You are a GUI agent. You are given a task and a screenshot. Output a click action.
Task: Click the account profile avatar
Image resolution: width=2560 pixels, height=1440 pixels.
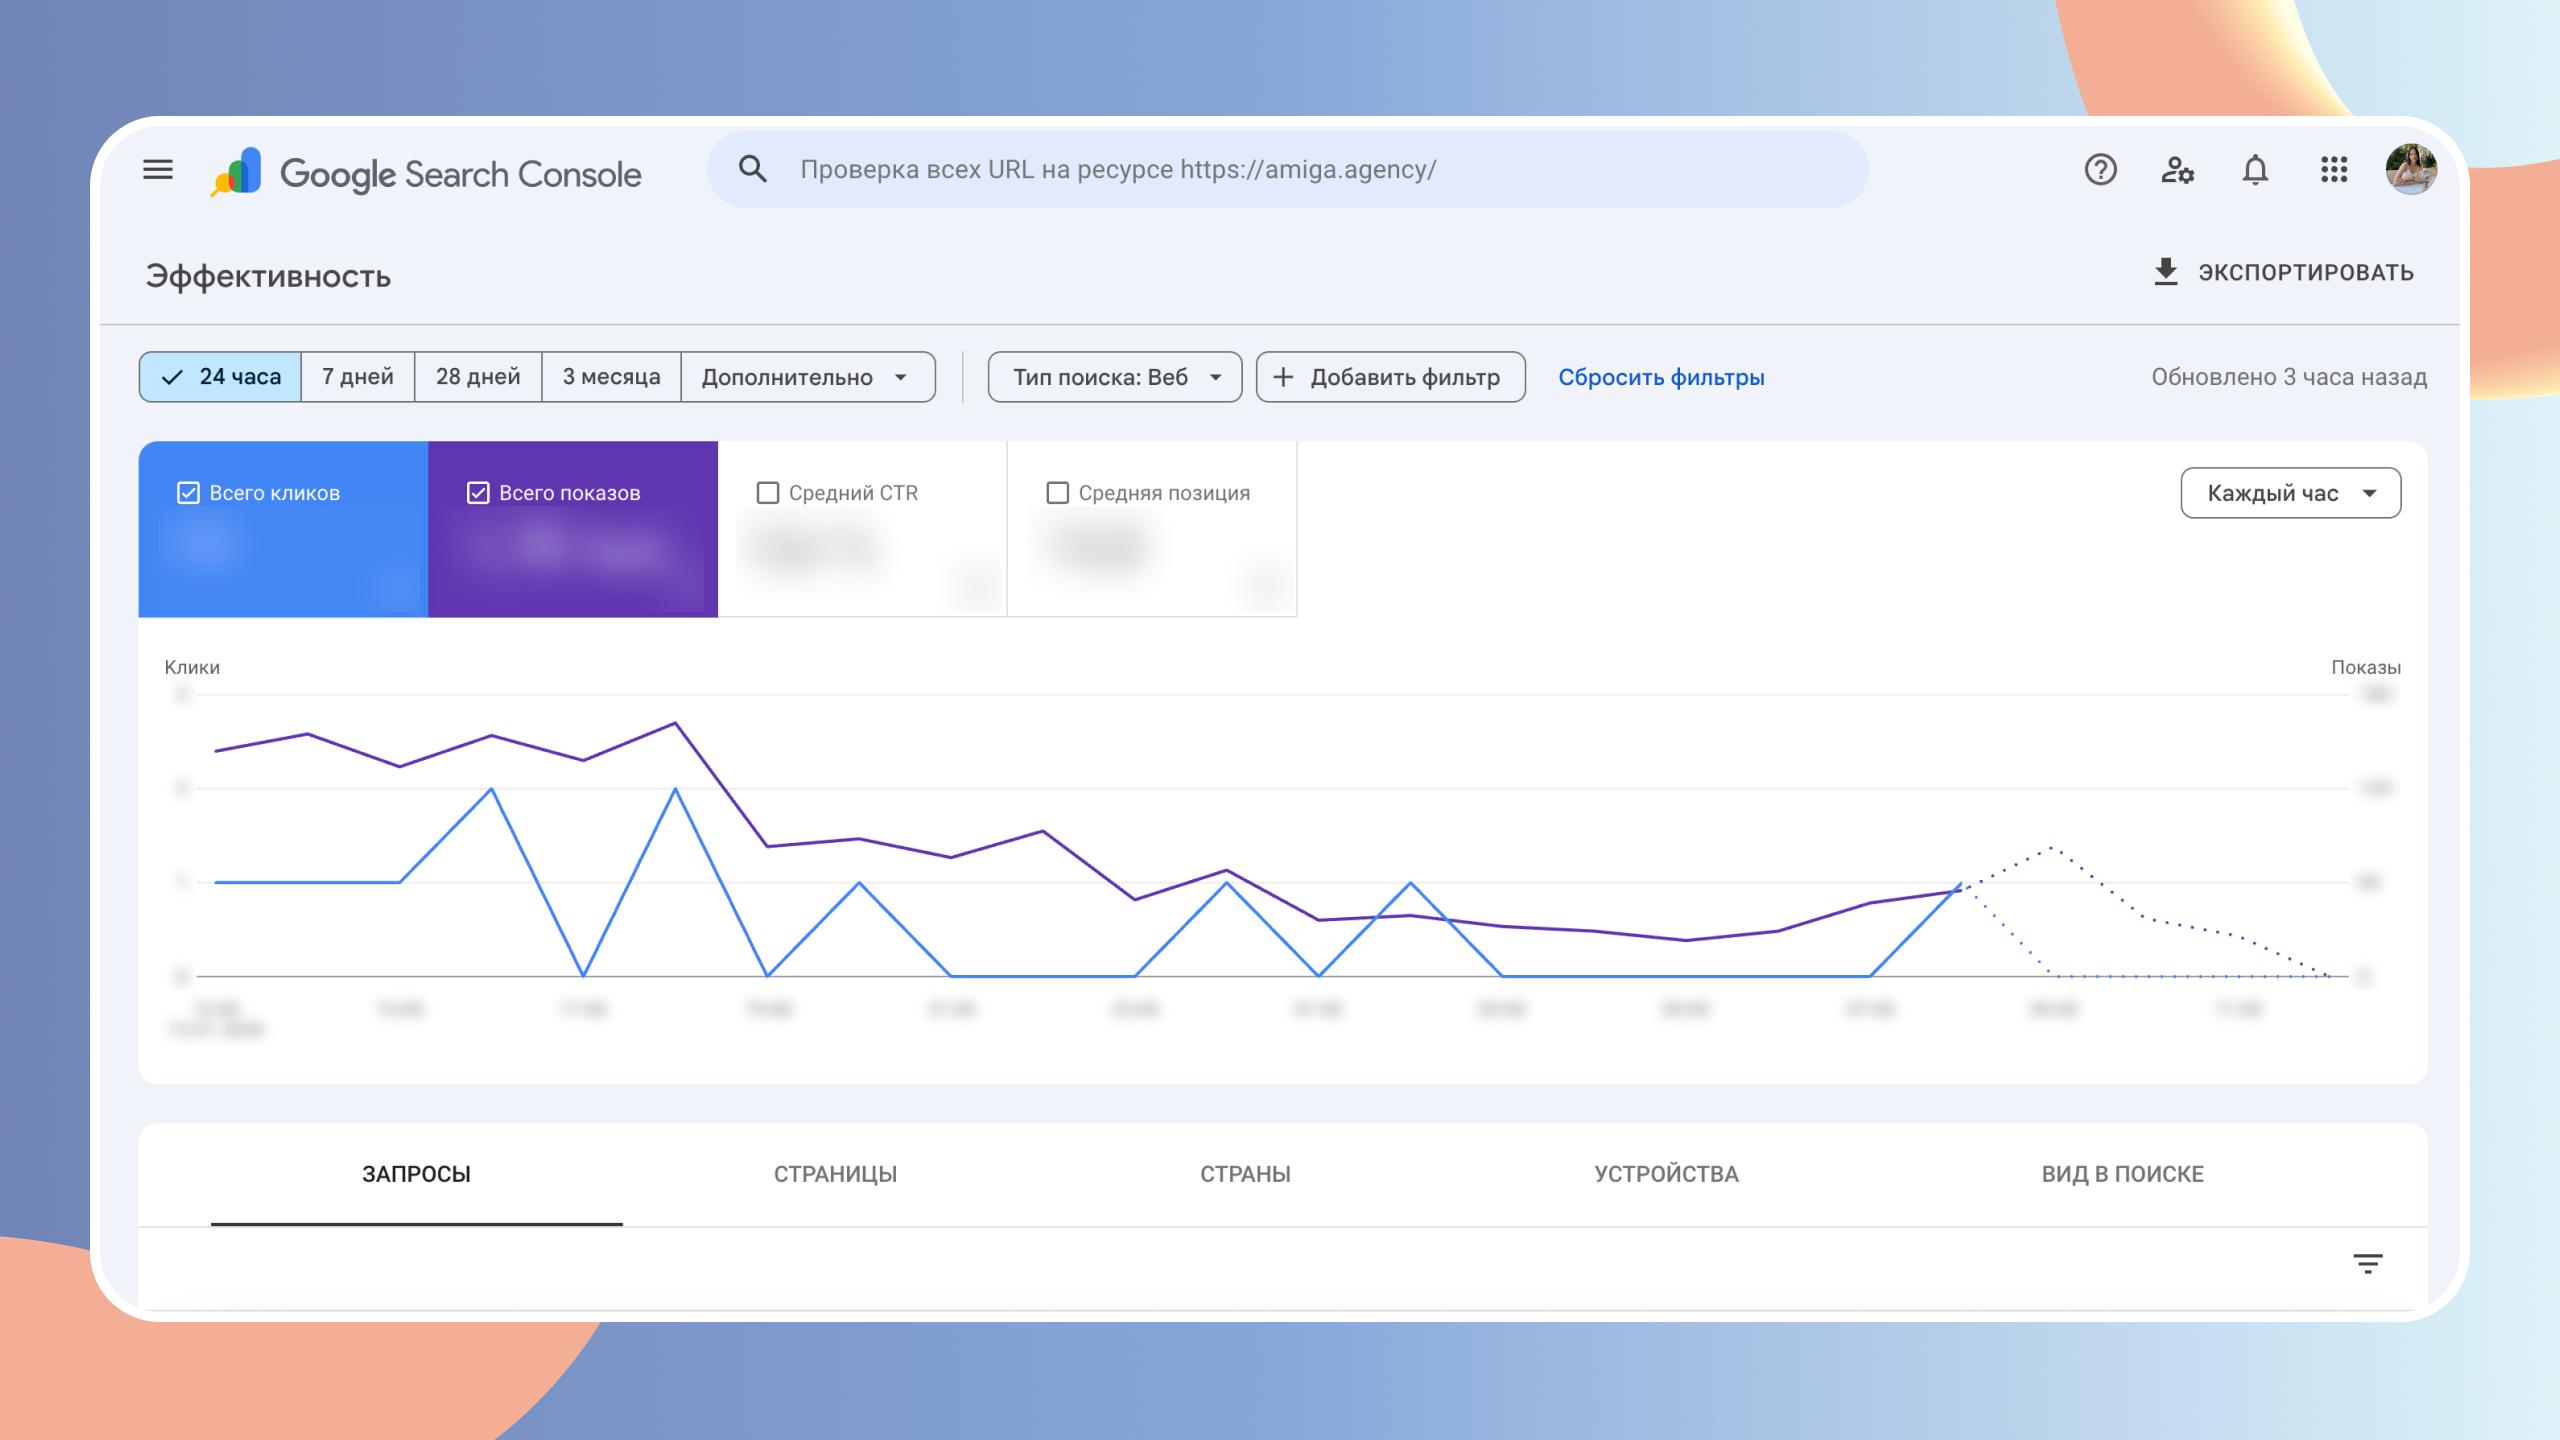pos(2410,169)
